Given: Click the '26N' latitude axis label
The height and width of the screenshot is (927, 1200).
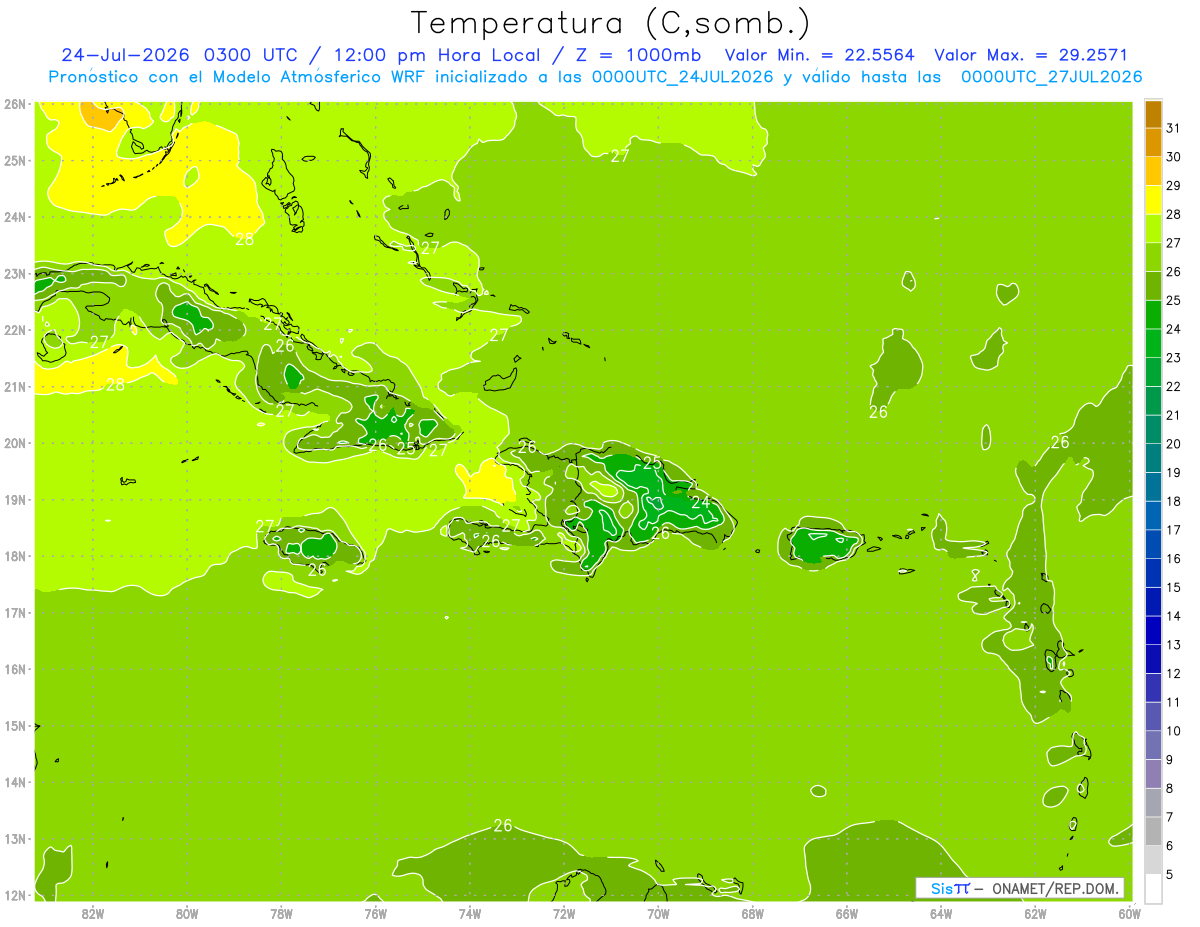Looking at the screenshot, I should [x=15, y=104].
